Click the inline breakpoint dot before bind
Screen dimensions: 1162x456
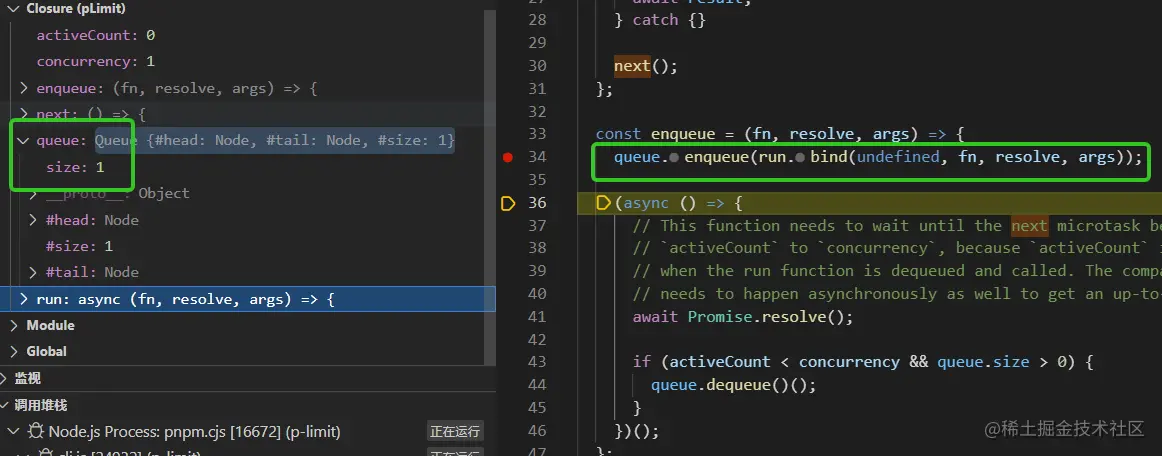800,157
